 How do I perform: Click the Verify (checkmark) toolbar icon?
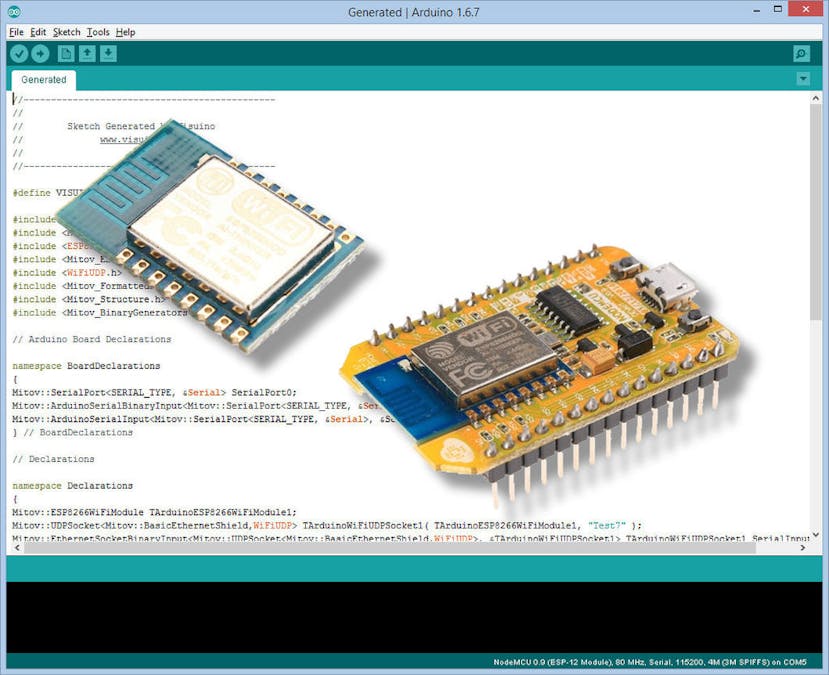(17, 54)
